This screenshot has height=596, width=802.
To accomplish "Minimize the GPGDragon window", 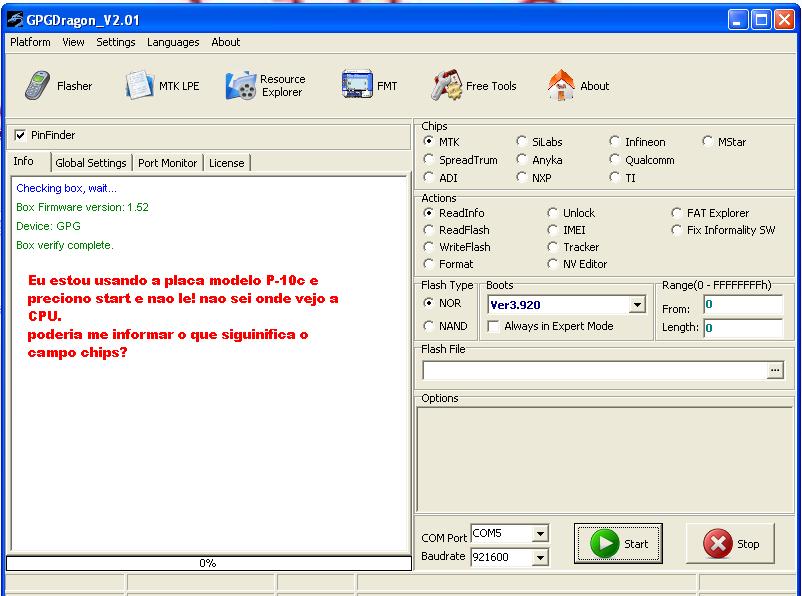I will [738, 20].
